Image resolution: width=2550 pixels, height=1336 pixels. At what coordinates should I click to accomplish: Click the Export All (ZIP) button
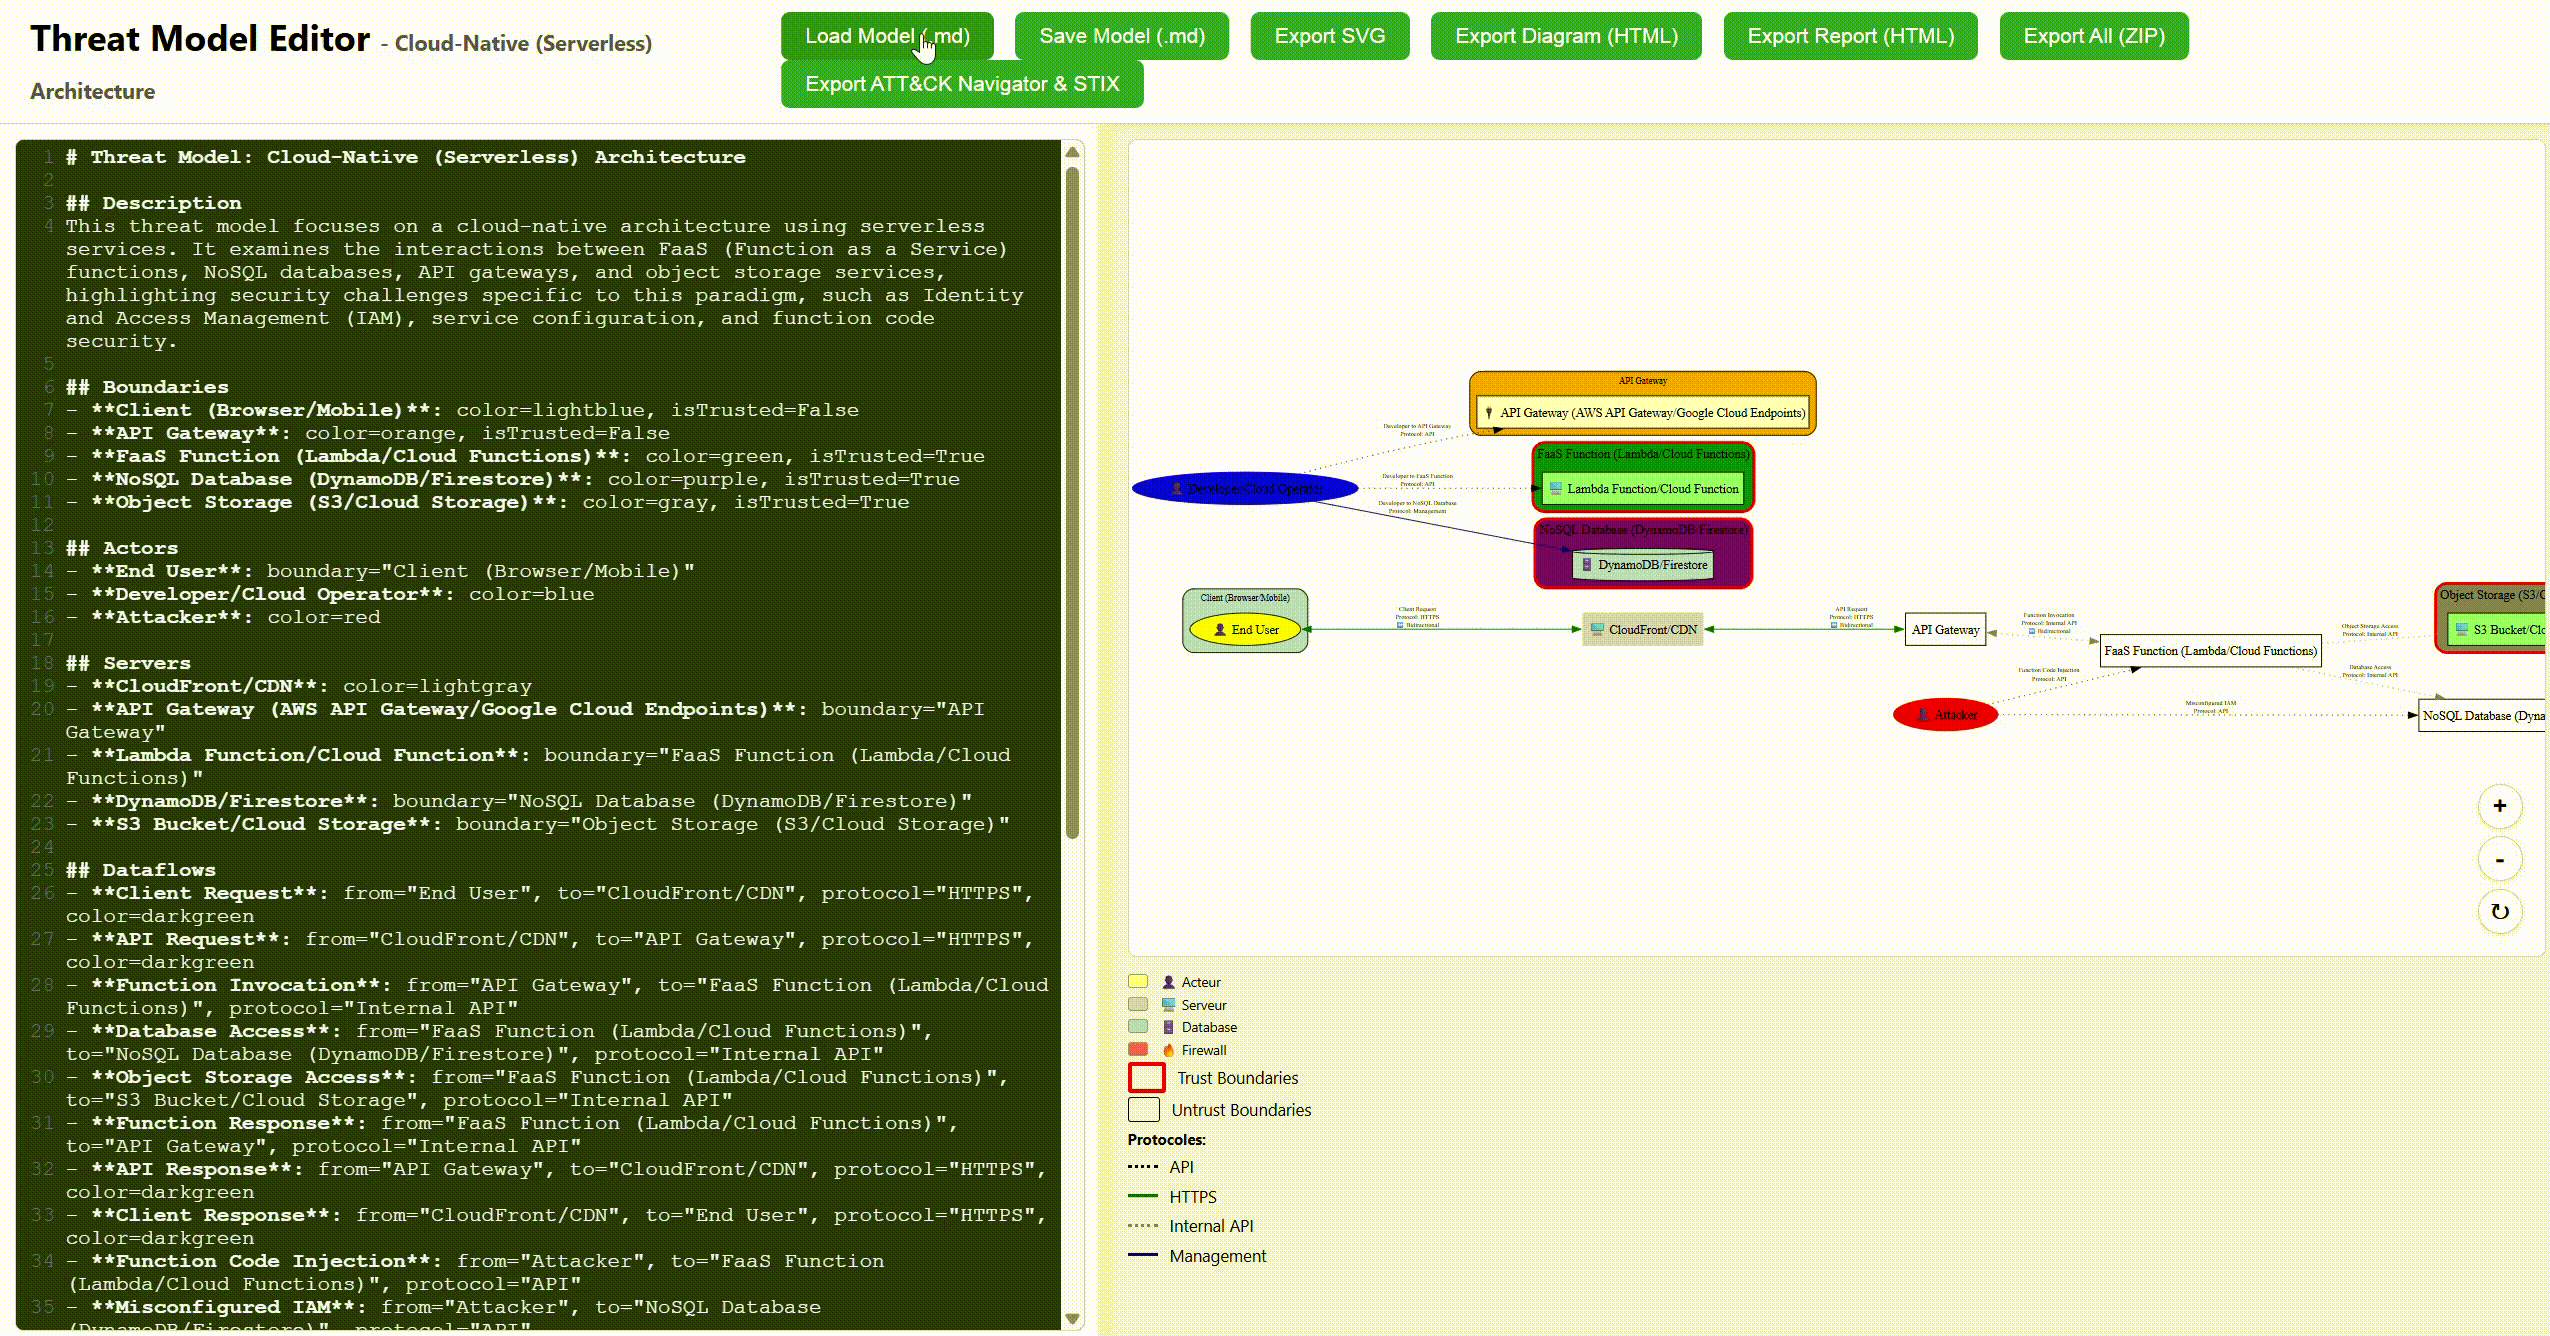(x=2093, y=36)
